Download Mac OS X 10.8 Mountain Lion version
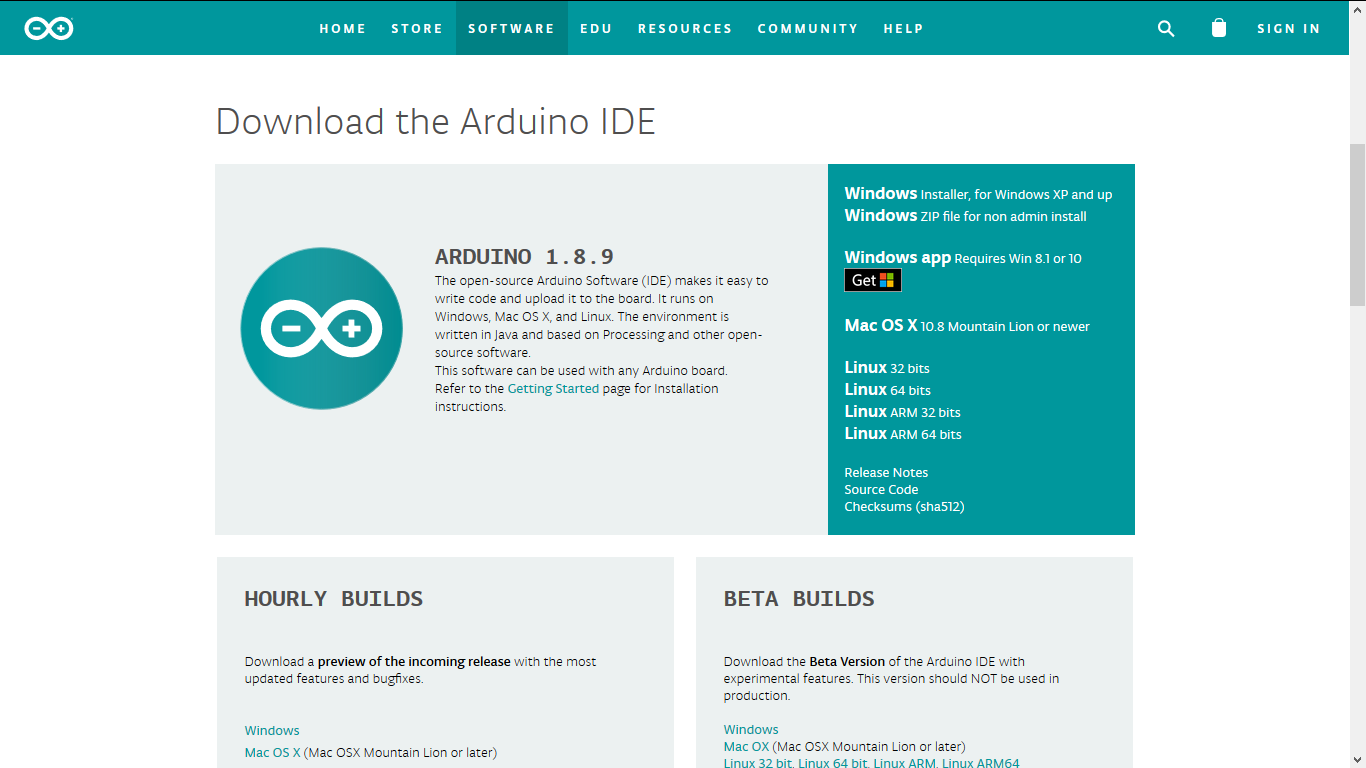This screenshot has height=768, width=1366. [967, 326]
